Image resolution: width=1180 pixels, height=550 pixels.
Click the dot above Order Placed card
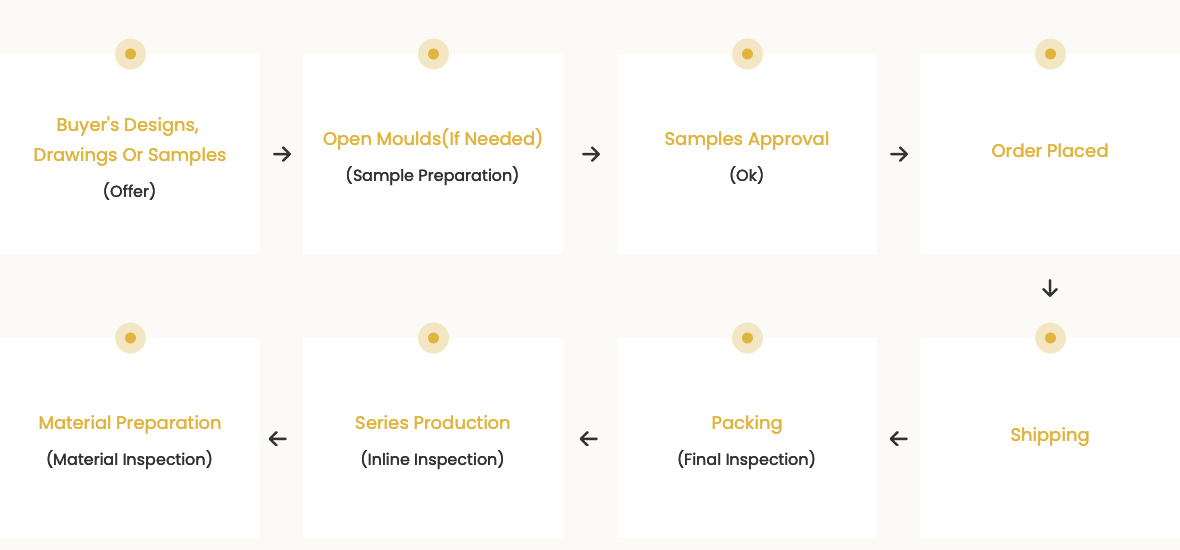[x=1050, y=54]
